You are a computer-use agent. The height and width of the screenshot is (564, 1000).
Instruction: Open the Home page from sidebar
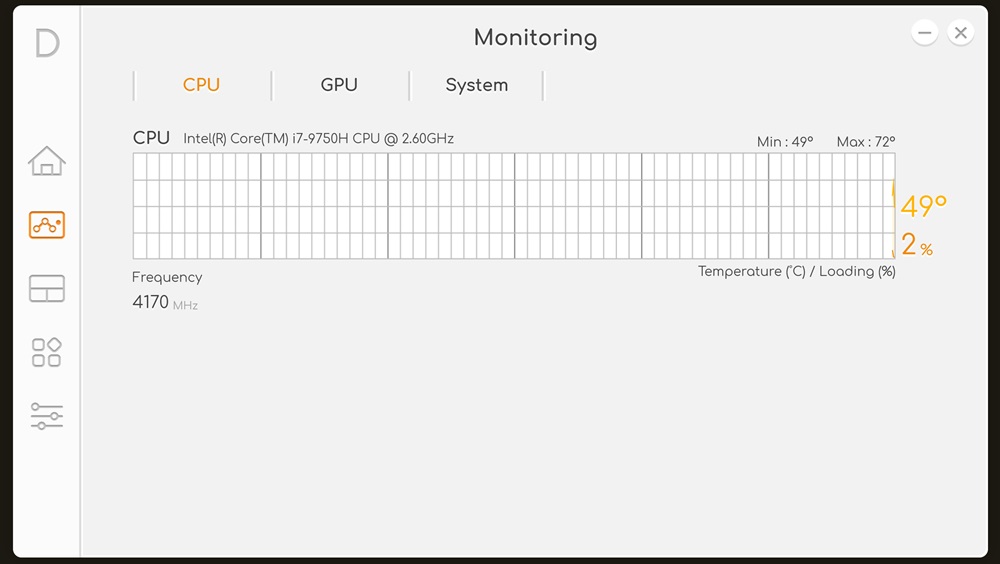tap(47, 161)
